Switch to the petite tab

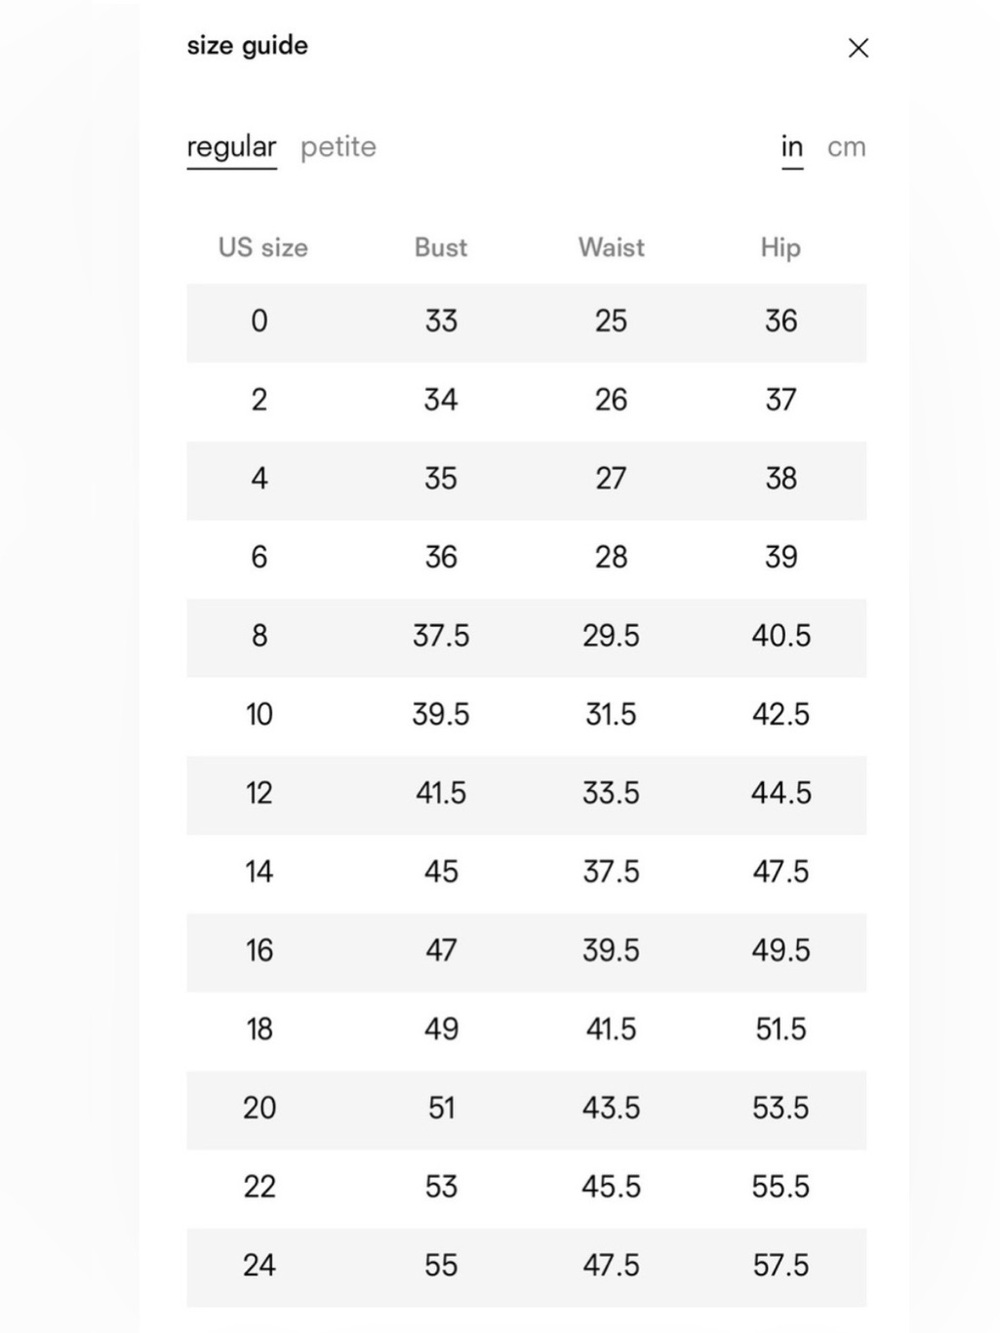[x=338, y=147]
